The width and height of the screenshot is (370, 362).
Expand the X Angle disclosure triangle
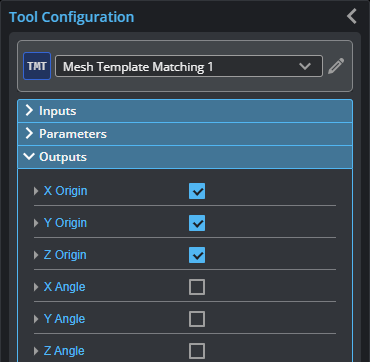(36, 287)
